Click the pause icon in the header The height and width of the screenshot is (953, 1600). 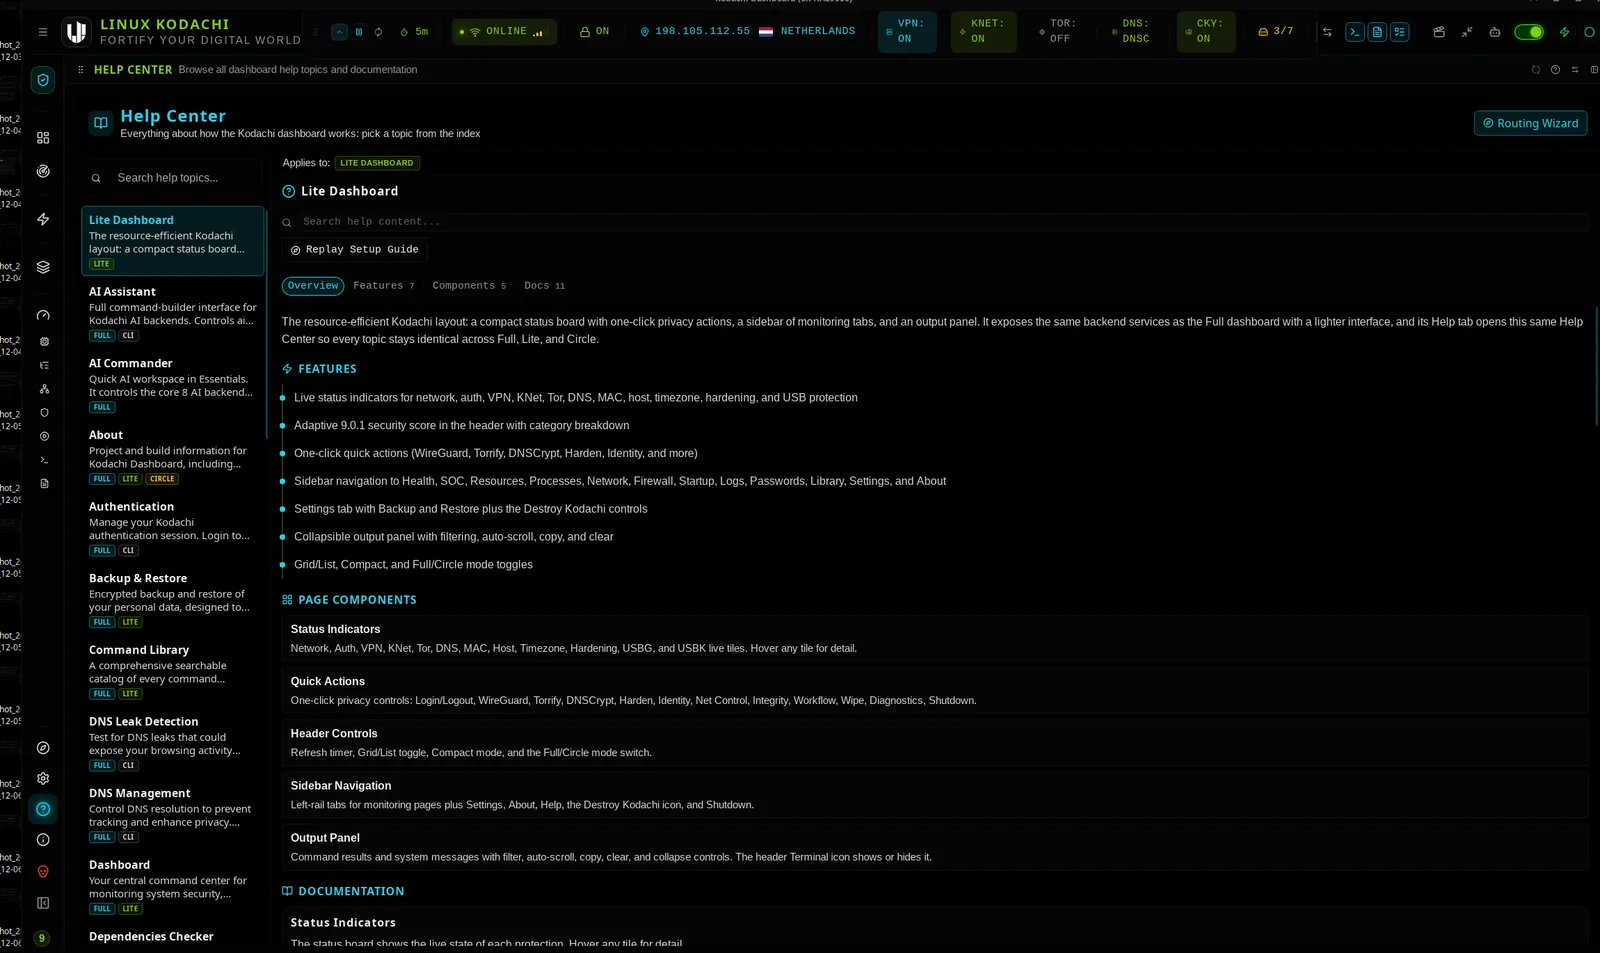click(359, 32)
